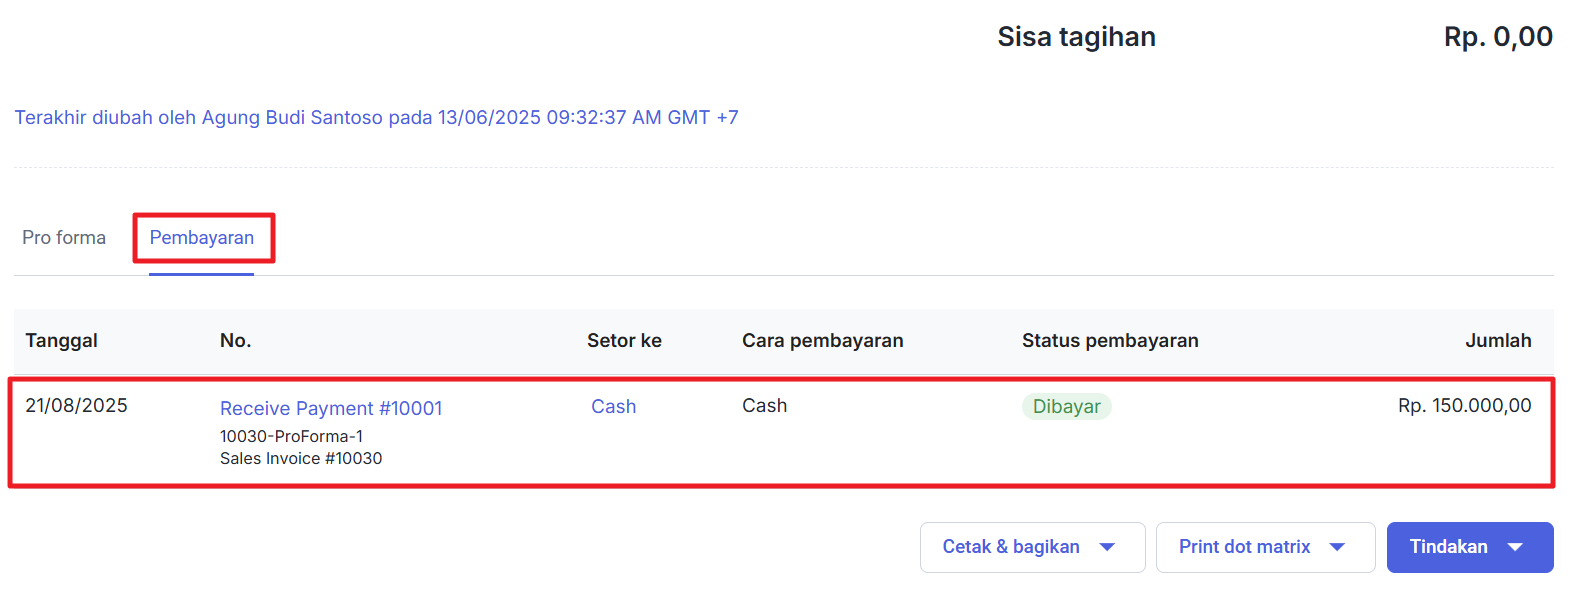Click the Tindakan button label

coord(1448,547)
